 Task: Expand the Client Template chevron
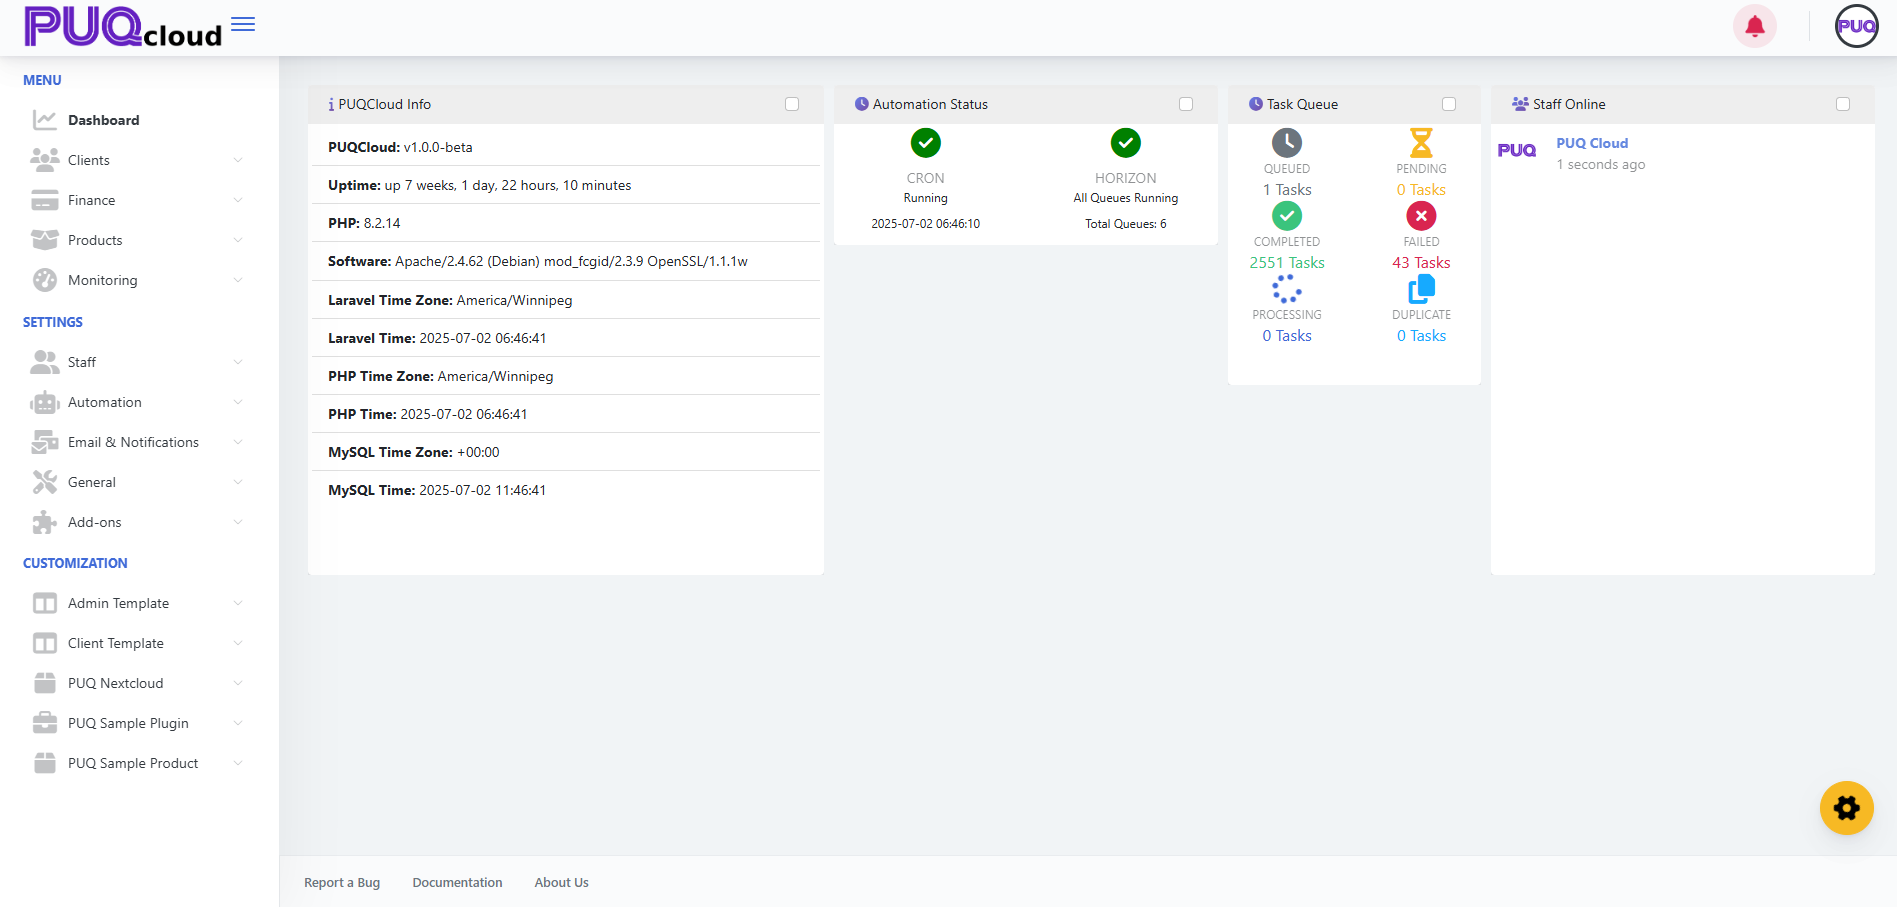(238, 643)
